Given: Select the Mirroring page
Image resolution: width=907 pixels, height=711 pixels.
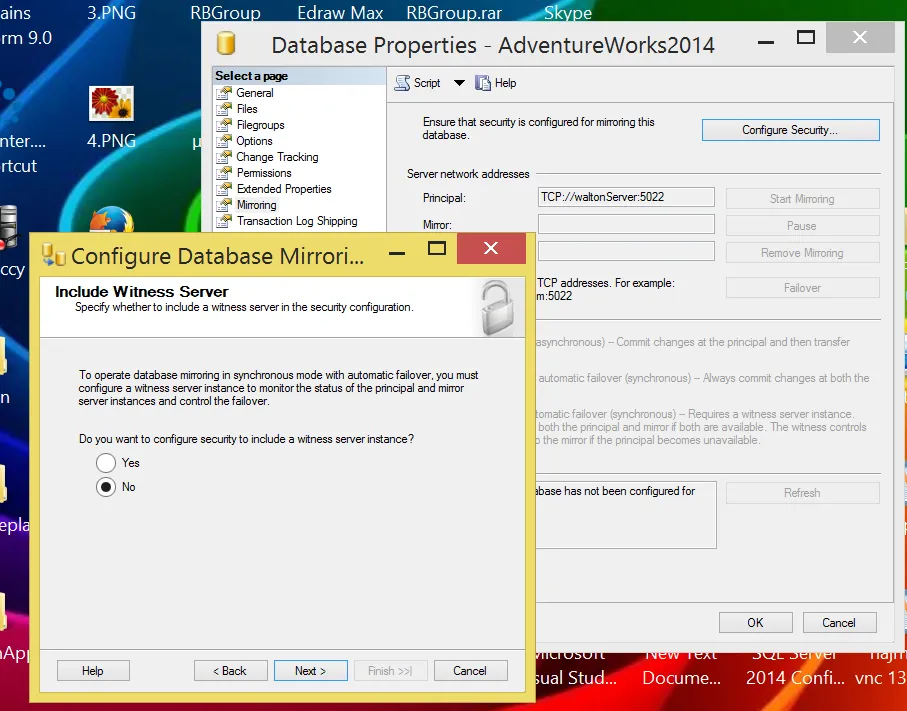Looking at the screenshot, I should [256, 205].
